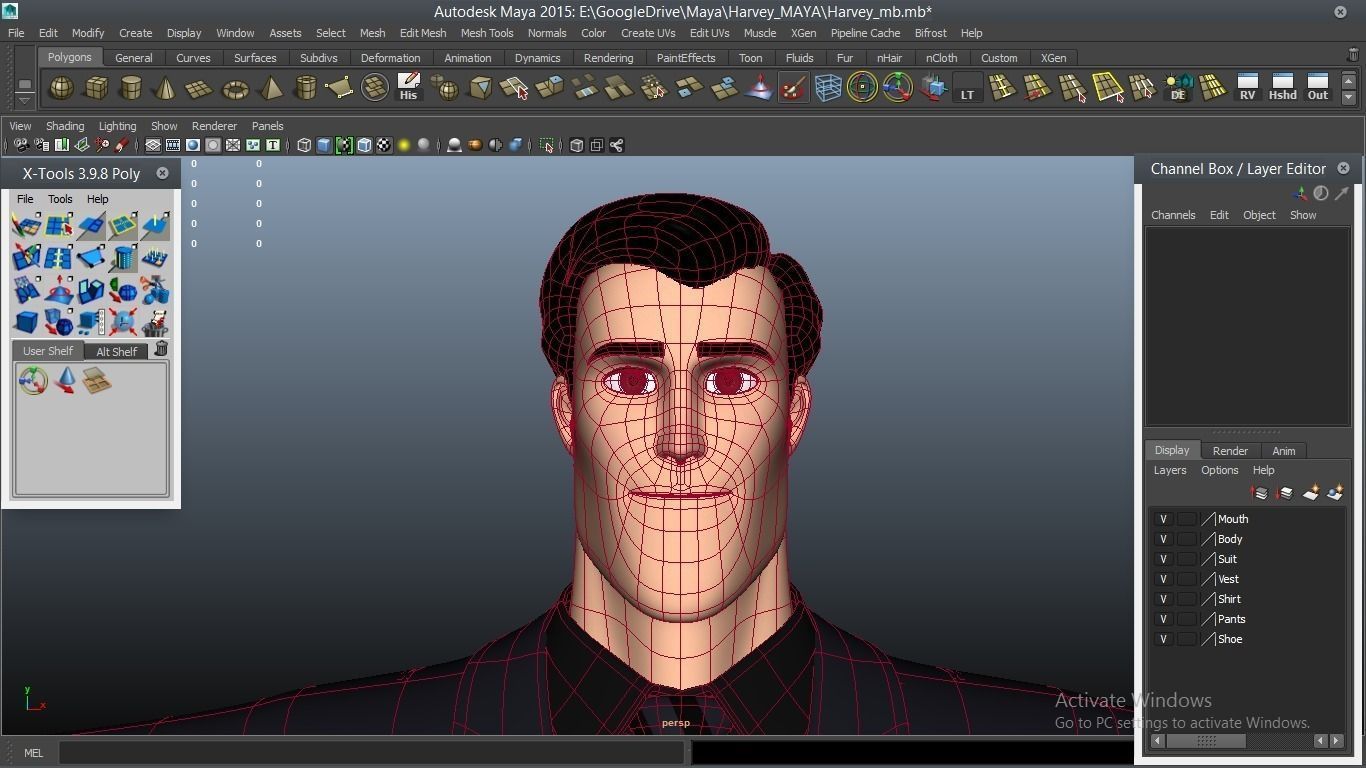Click the Layer Editor horizontal scrollbar
This screenshot has height=768, width=1366.
(x=1206, y=741)
